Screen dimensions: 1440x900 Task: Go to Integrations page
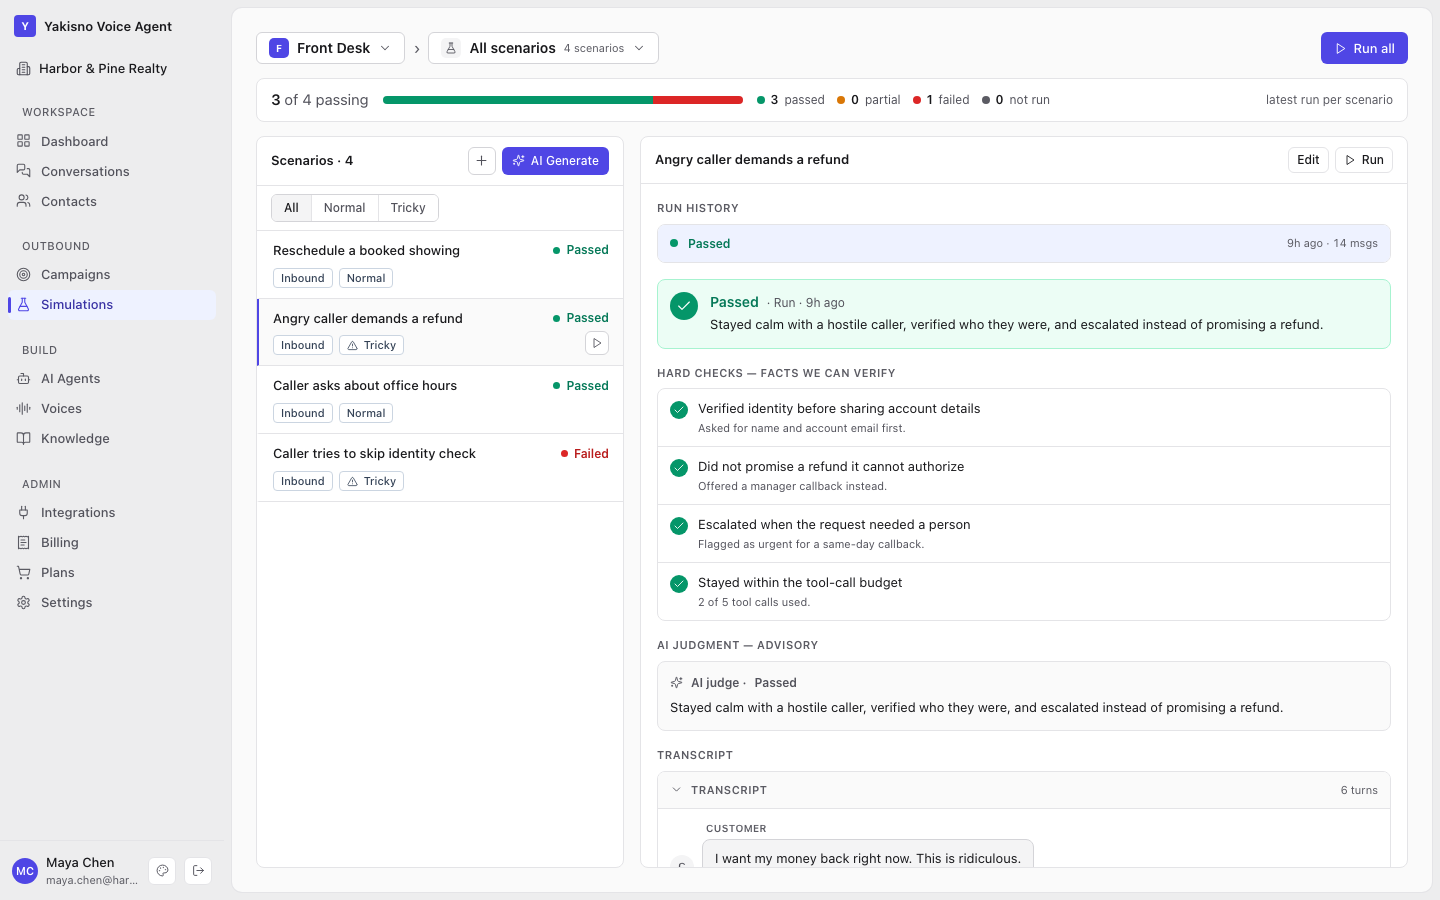pos(112,512)
